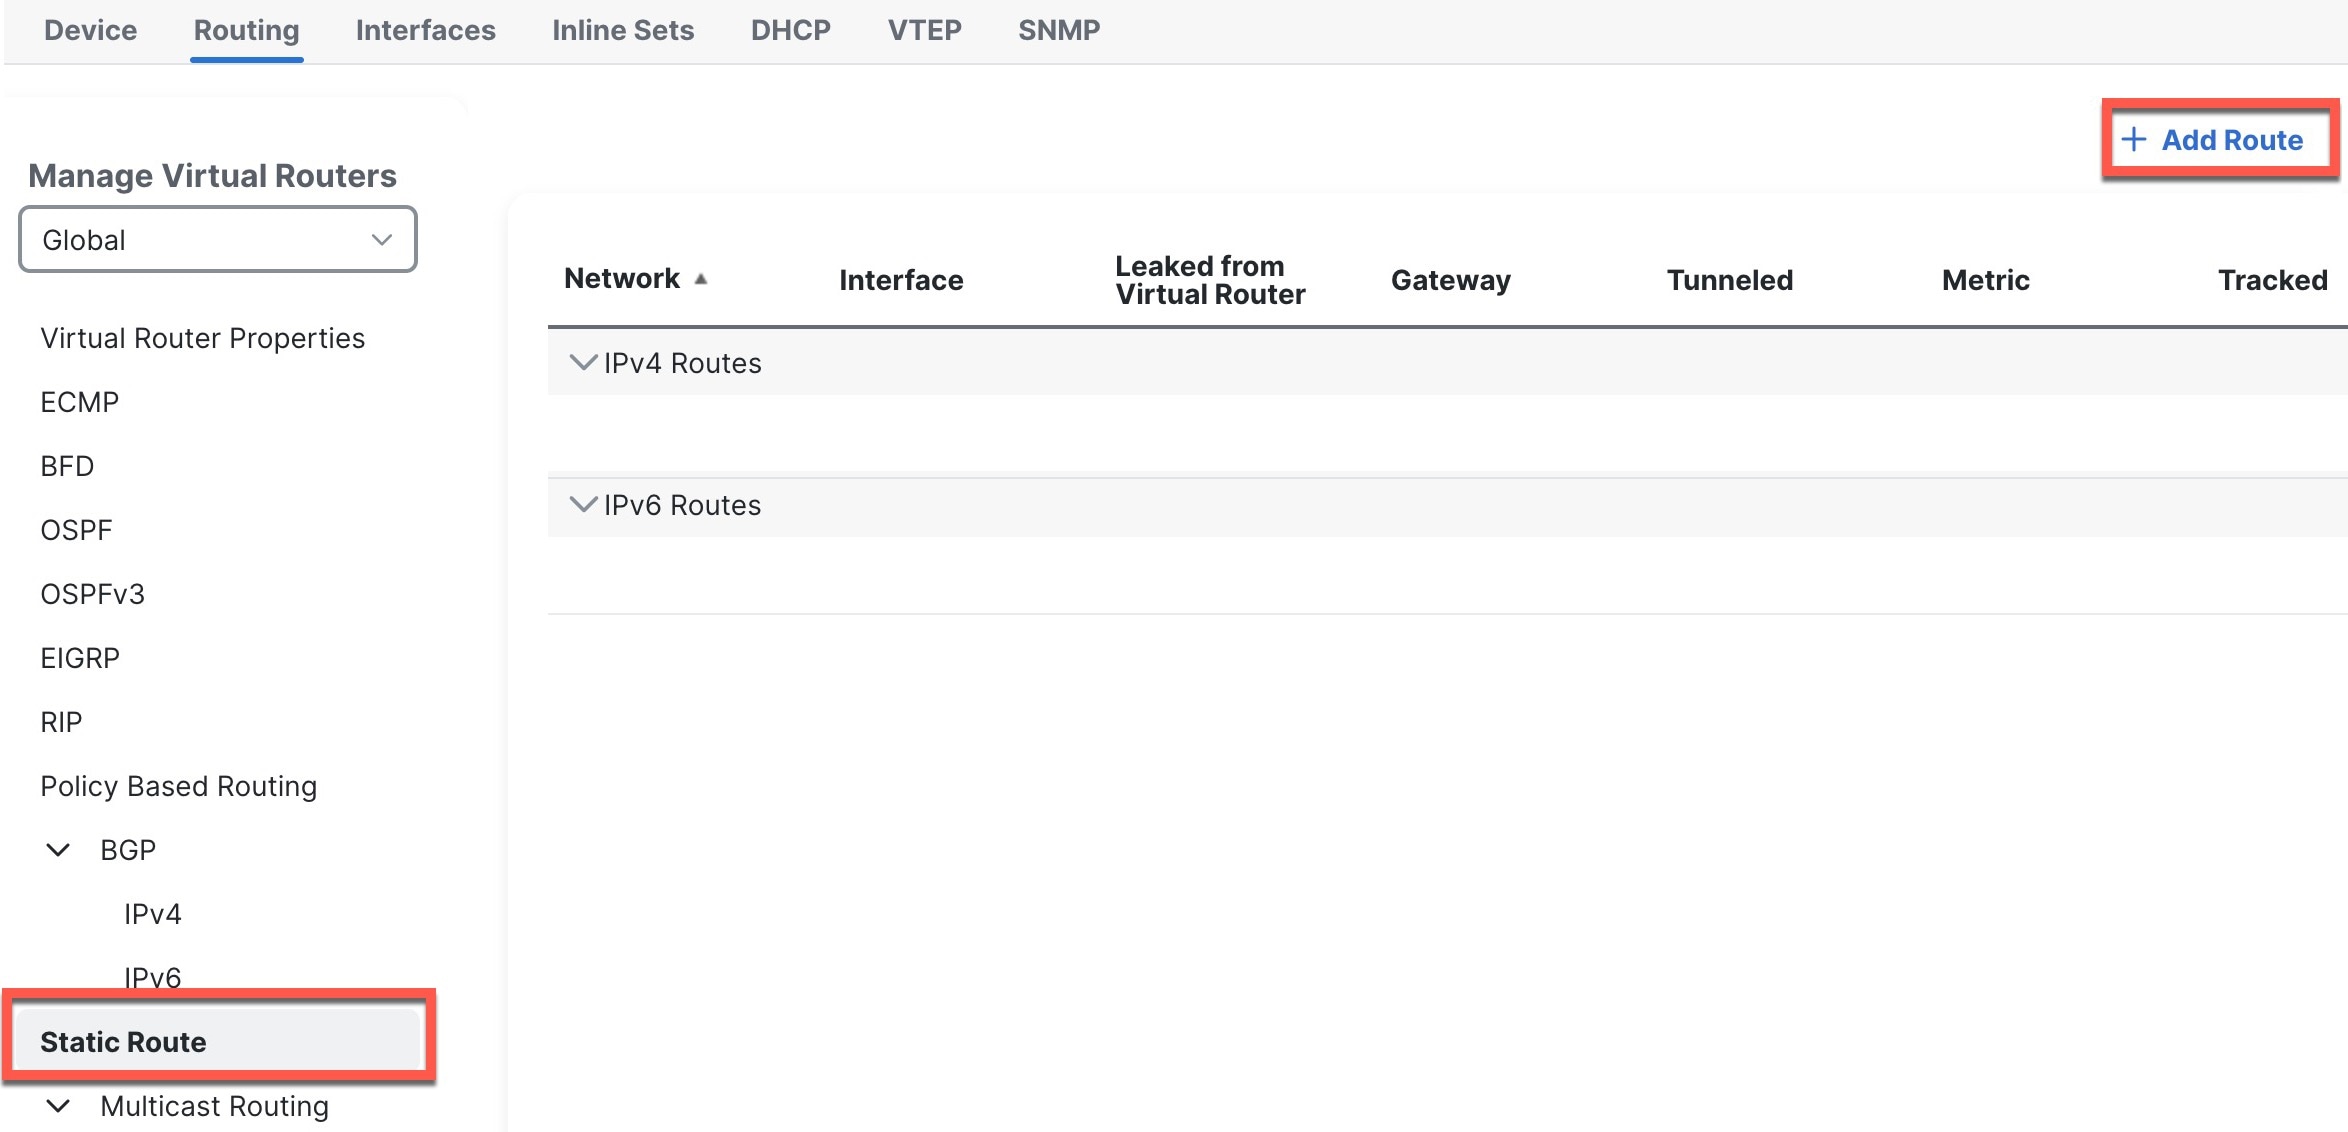Select the DHCP tab
The width and height of the screenshot is (2348, 1132).
click(790, 30)
